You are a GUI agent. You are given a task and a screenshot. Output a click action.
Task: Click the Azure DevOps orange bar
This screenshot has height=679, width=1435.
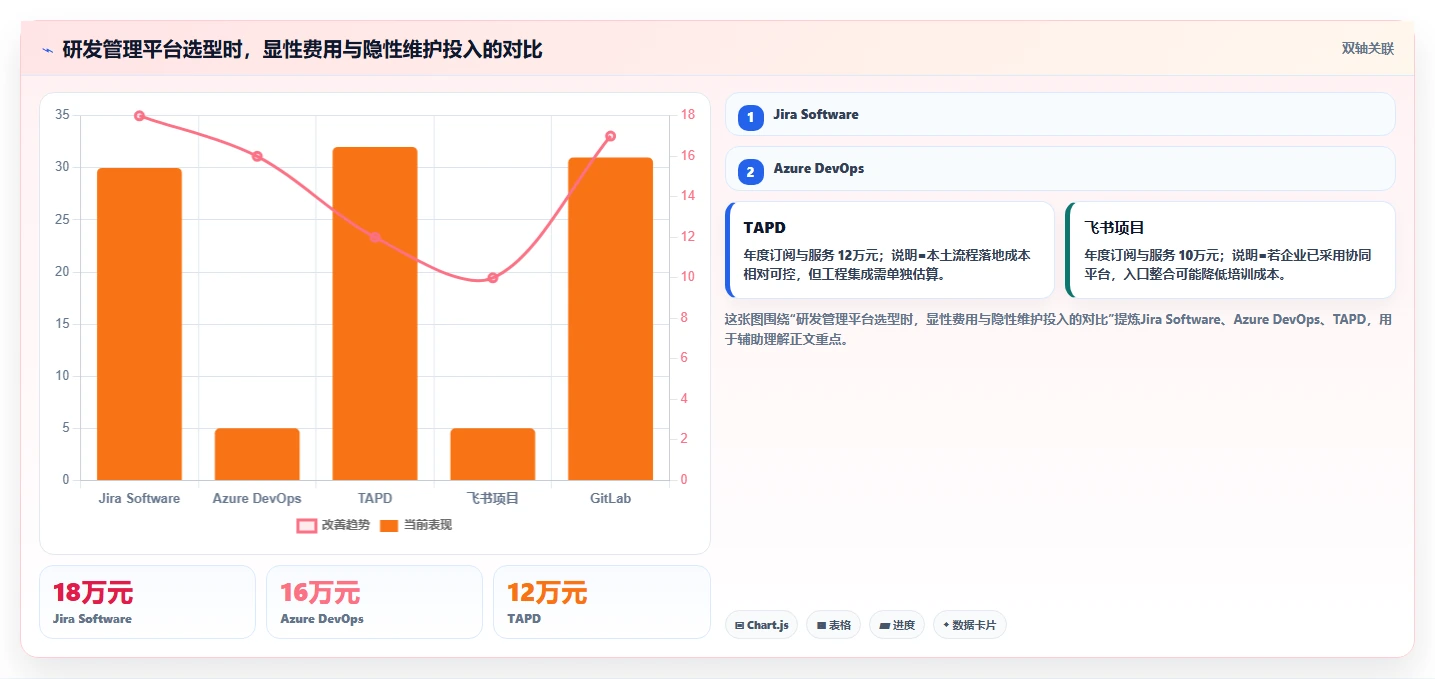(x=257, y=454)
